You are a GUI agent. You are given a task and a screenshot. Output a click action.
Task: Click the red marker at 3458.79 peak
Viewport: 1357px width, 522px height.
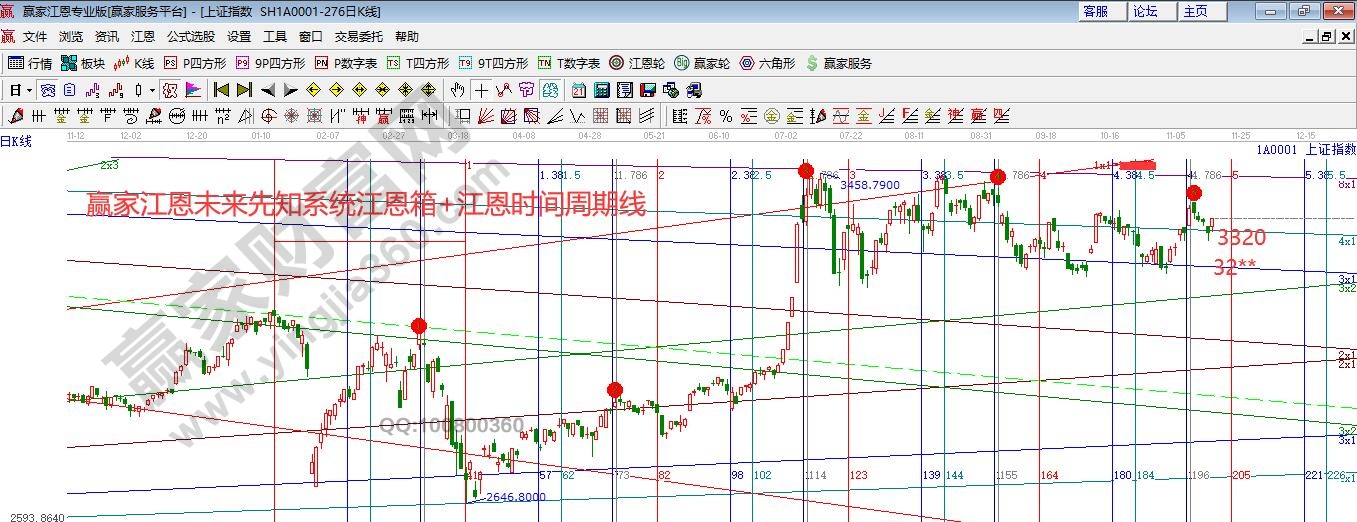[806, 171]
